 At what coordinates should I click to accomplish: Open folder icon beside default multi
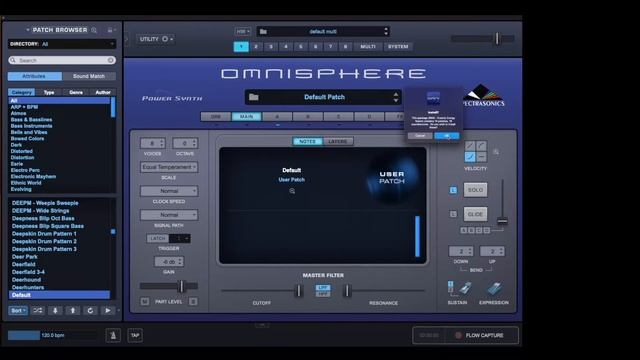(x=263, y=31)
